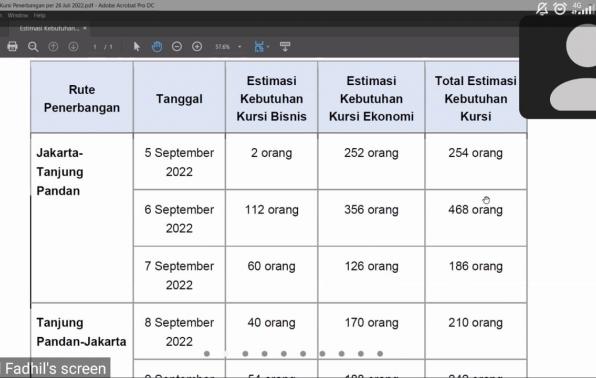This screenshot has height=378, width=596.
Task: Click the Tanggal column header
Action: click(179, 98)
